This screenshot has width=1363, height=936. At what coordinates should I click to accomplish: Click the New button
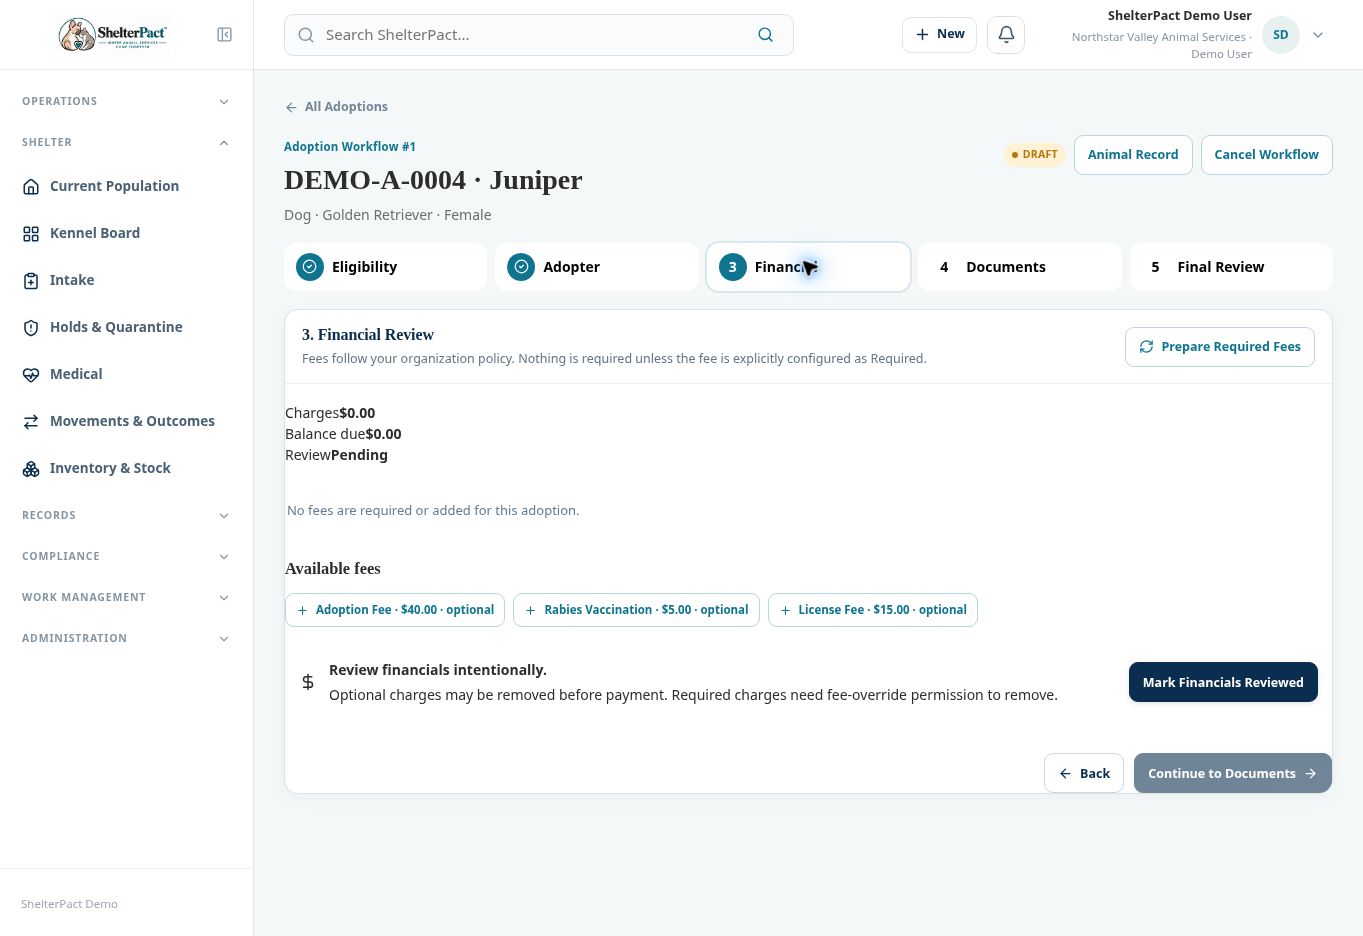[939, 34]
